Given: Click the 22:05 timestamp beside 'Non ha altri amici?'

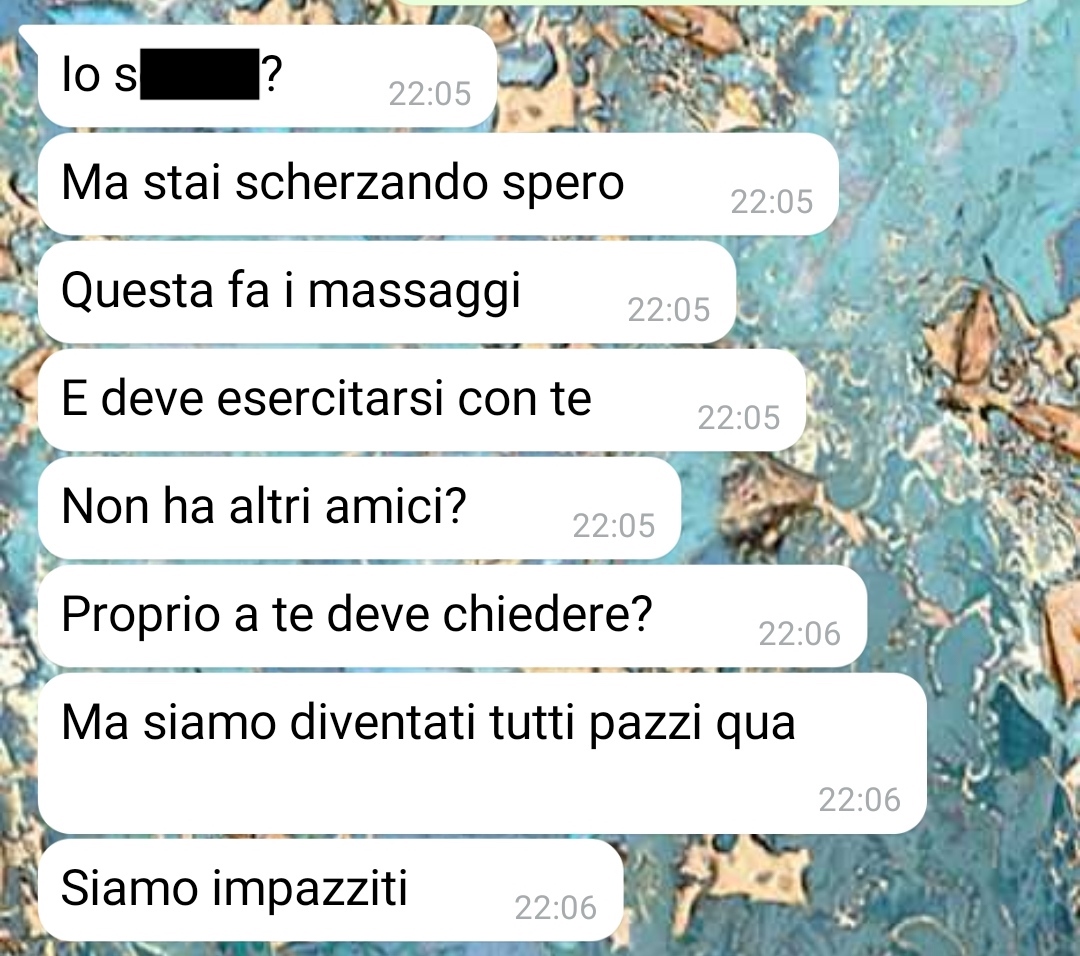Looking at the screenshot, I should click(614, 526).
